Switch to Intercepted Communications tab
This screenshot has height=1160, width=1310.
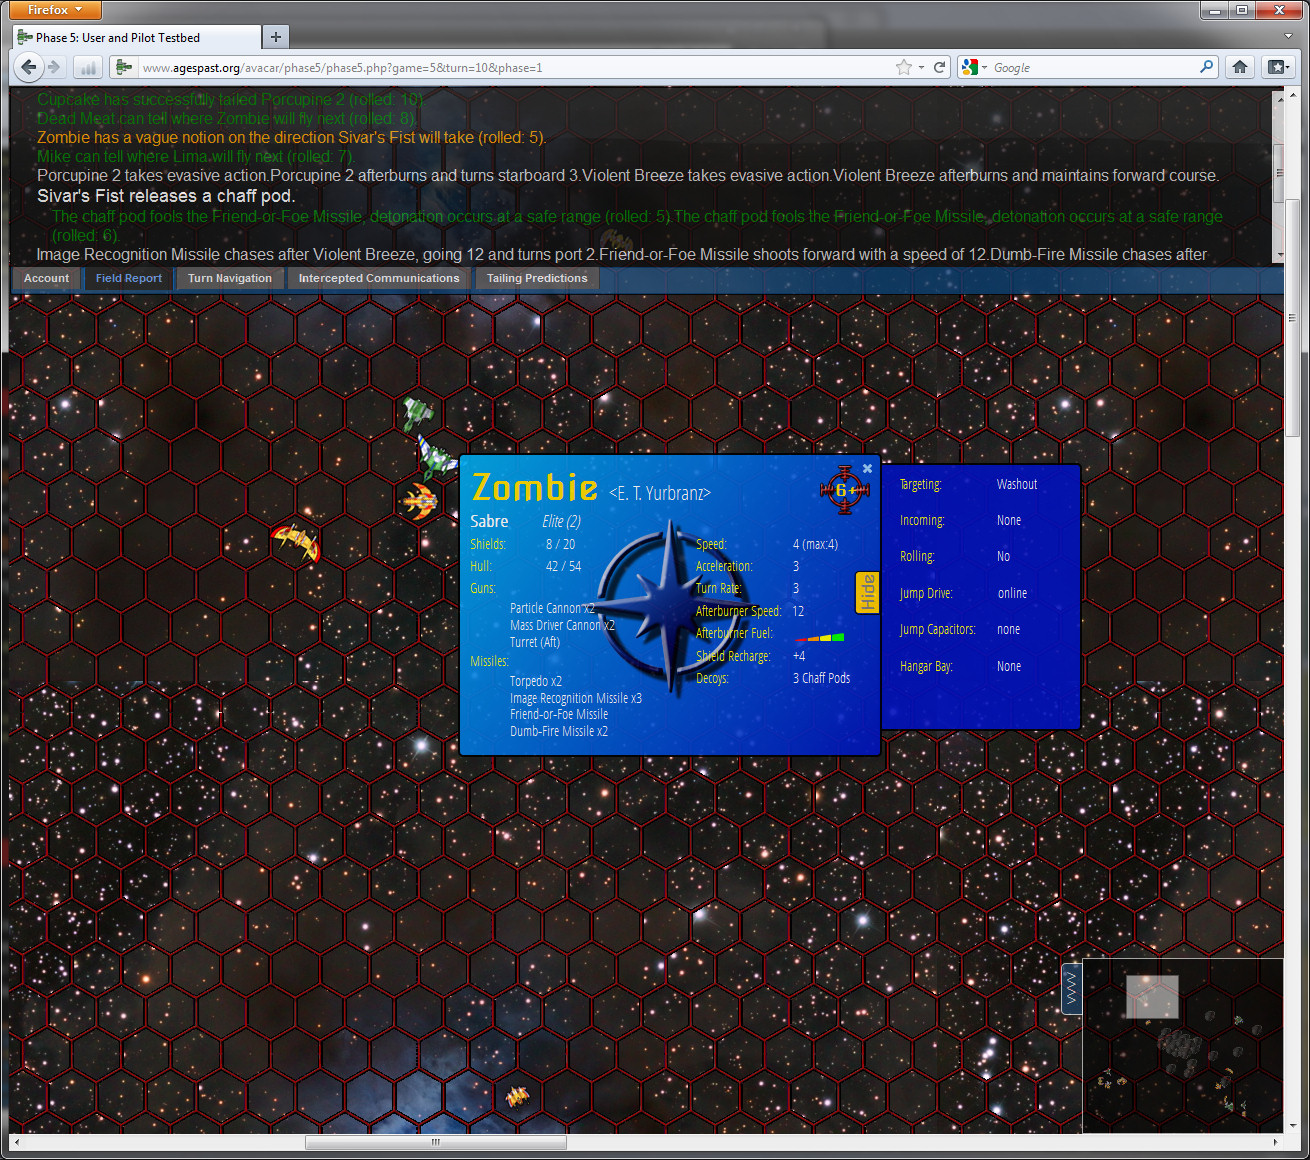tap(378, 278)
